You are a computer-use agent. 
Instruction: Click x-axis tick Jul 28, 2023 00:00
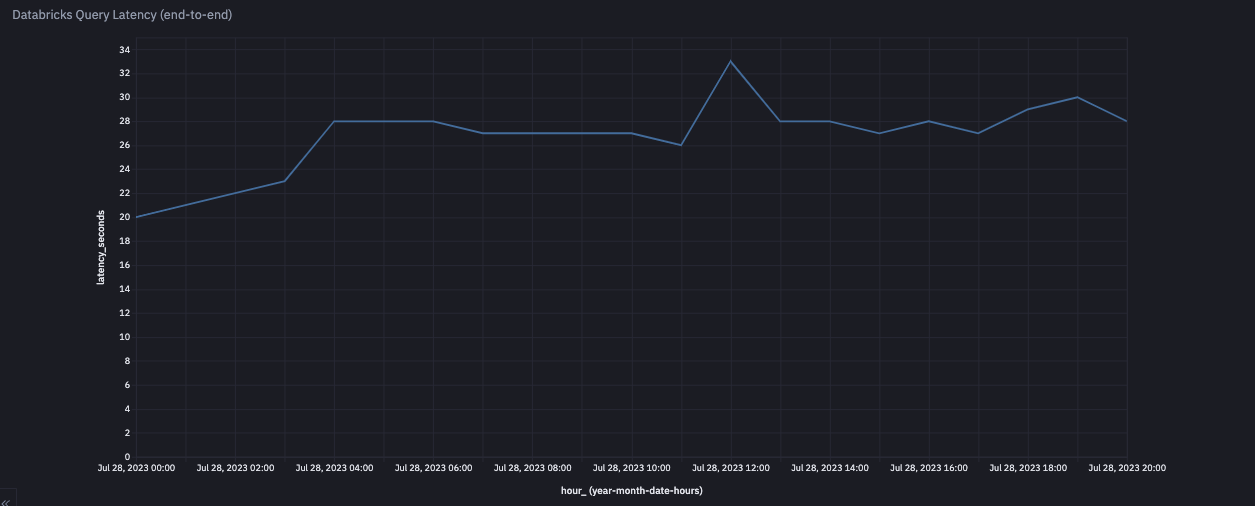tap(136, 467)
